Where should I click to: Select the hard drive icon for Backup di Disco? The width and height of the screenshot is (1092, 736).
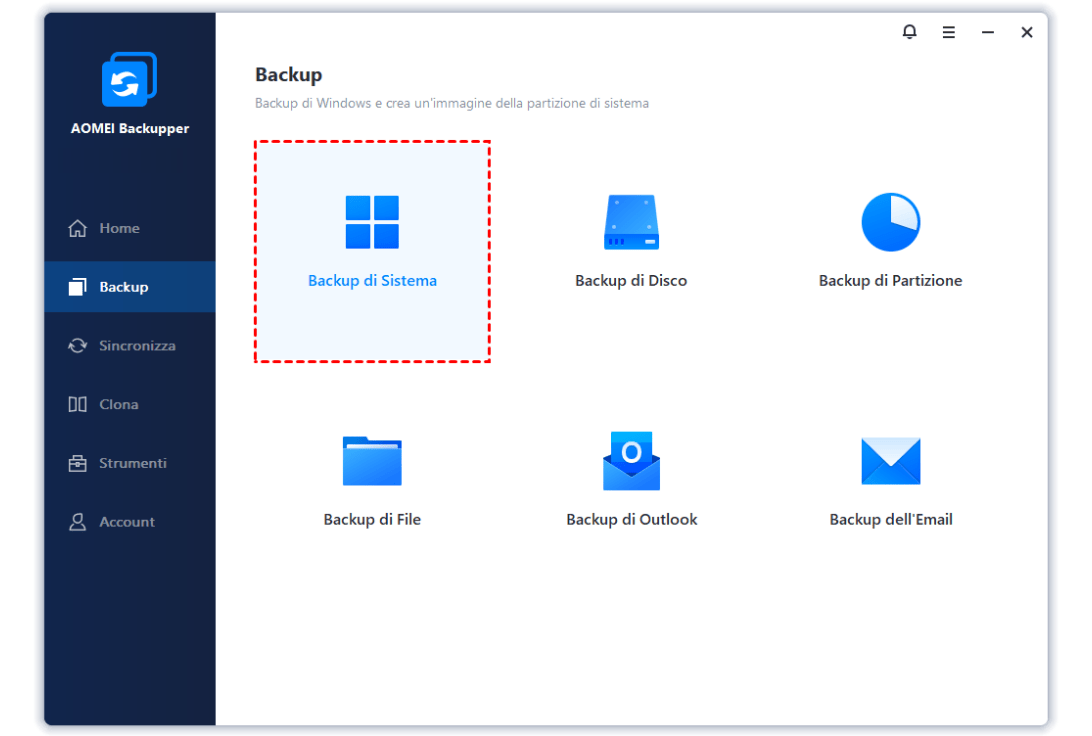631,222
